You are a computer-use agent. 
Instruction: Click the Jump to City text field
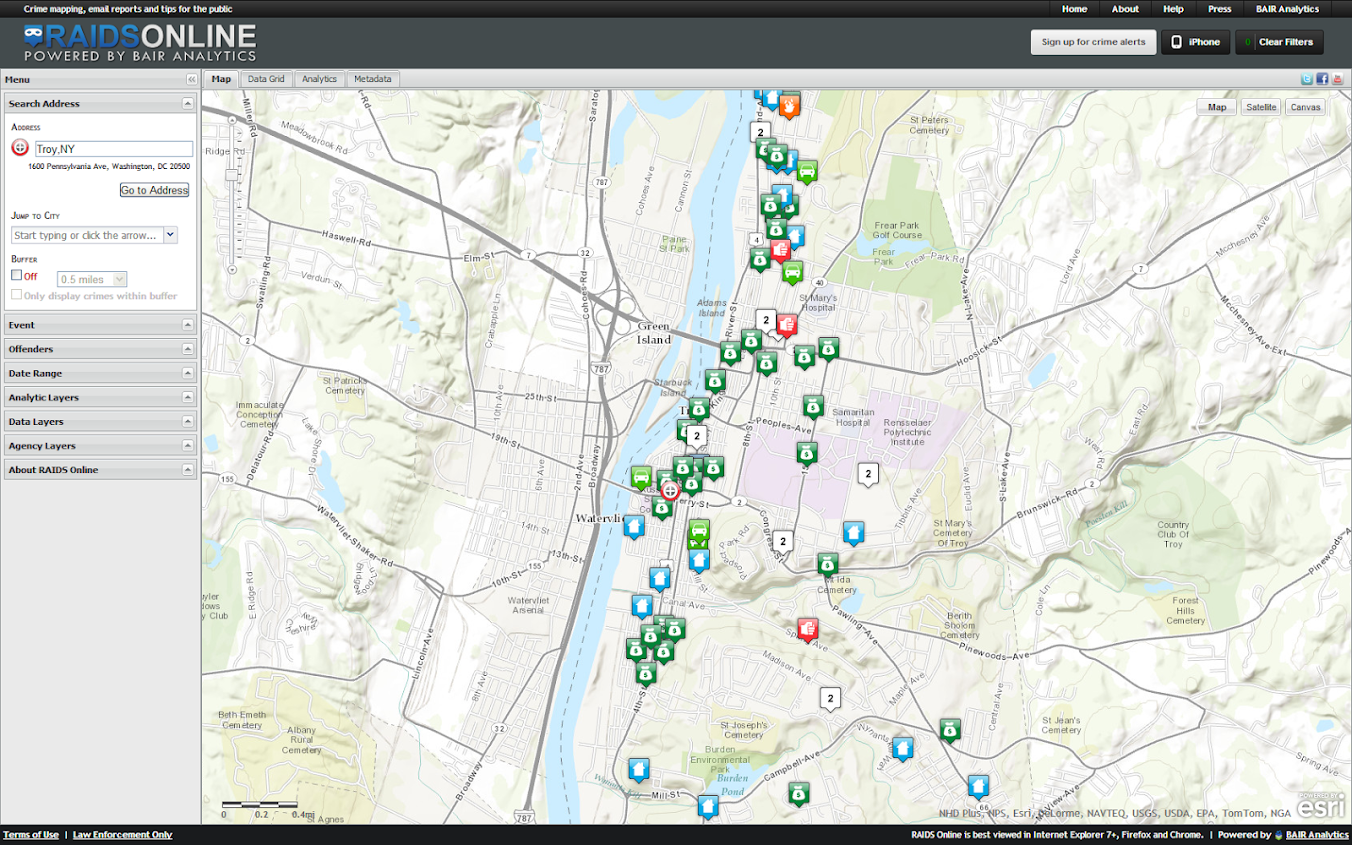pyautogui.click(x=87, y=235)
